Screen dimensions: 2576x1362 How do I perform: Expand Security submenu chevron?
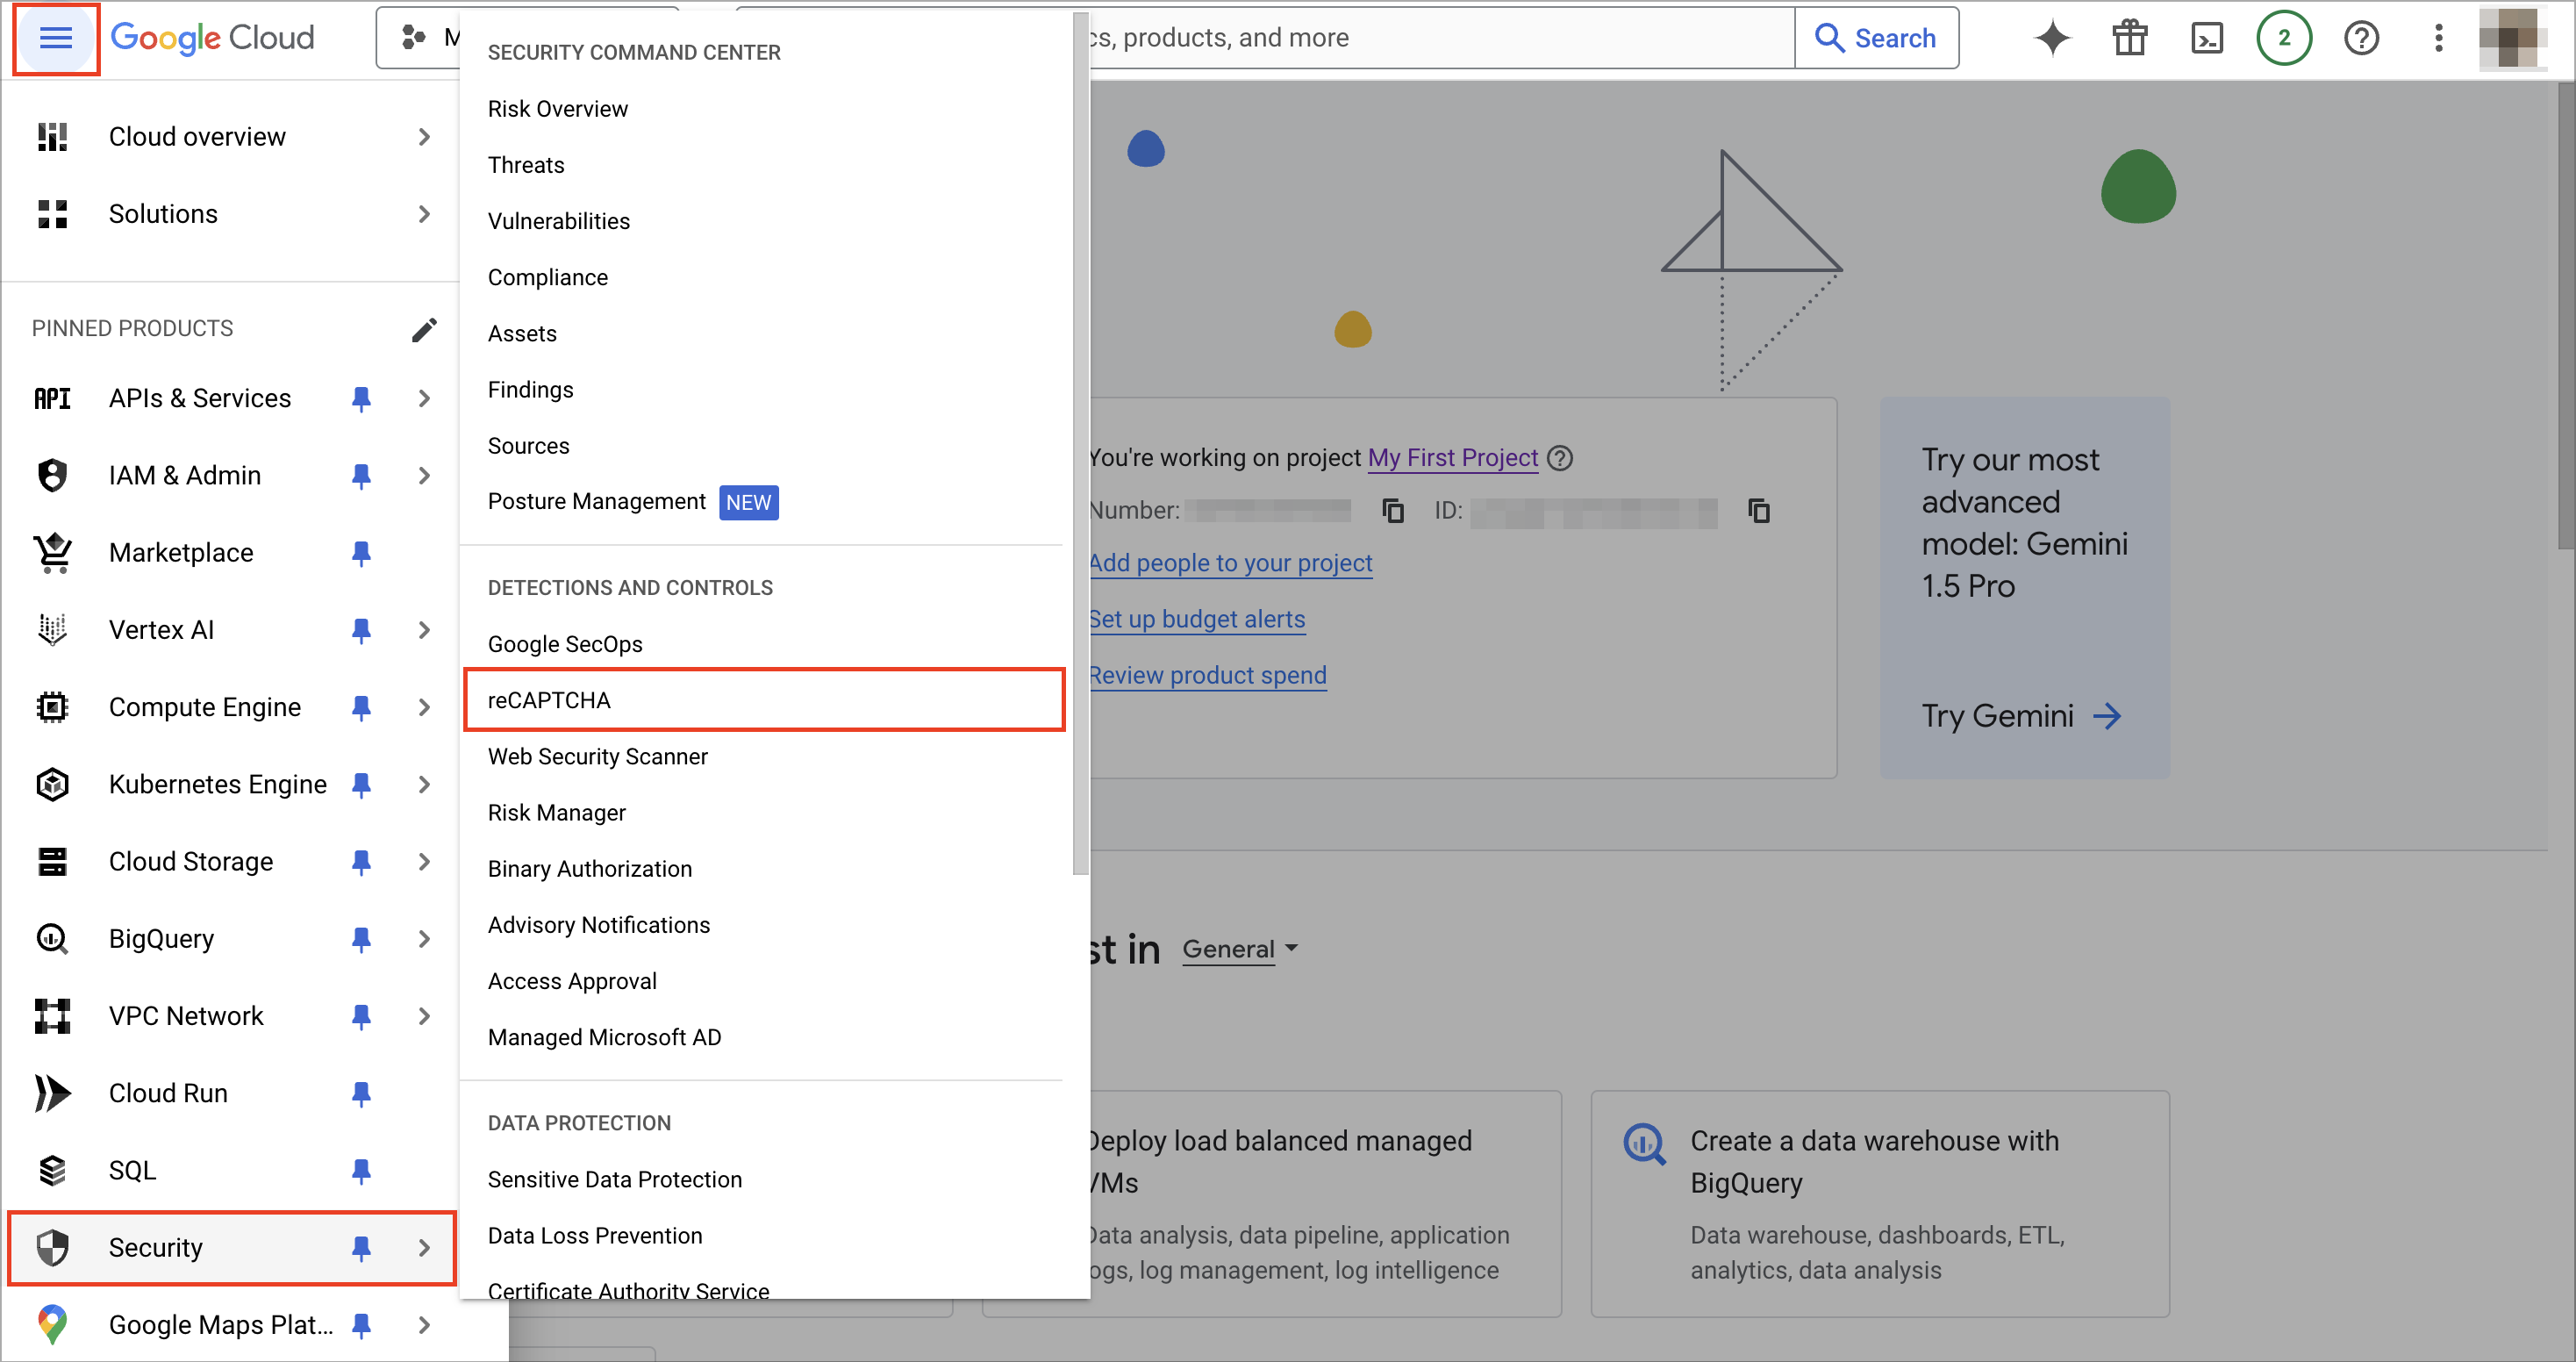(x=424, y=1248)
